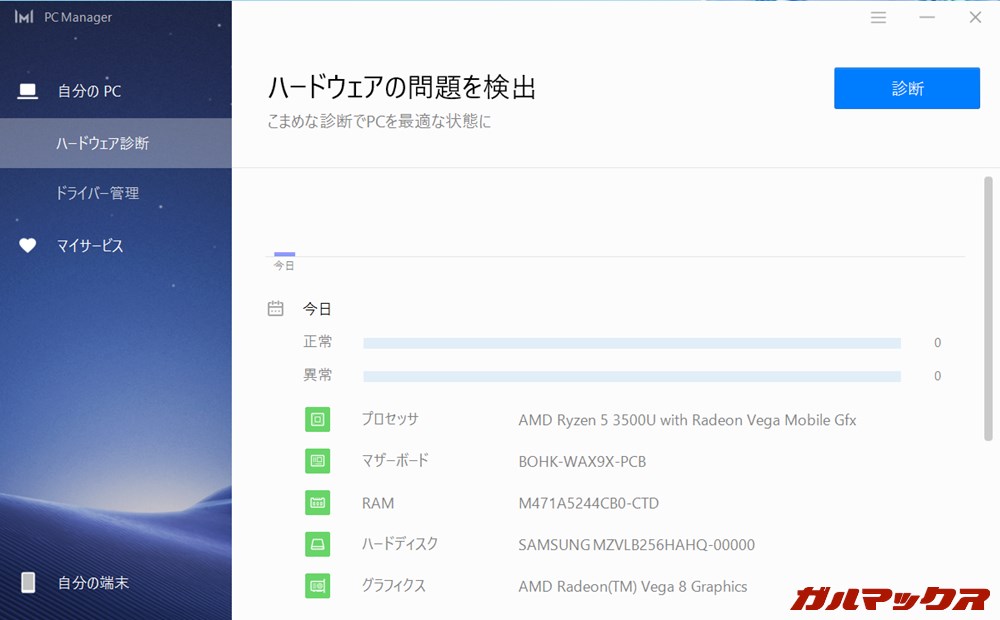Click the green RAM icon
Viewport: 1000px width, 620px height.
click(317, 503)
